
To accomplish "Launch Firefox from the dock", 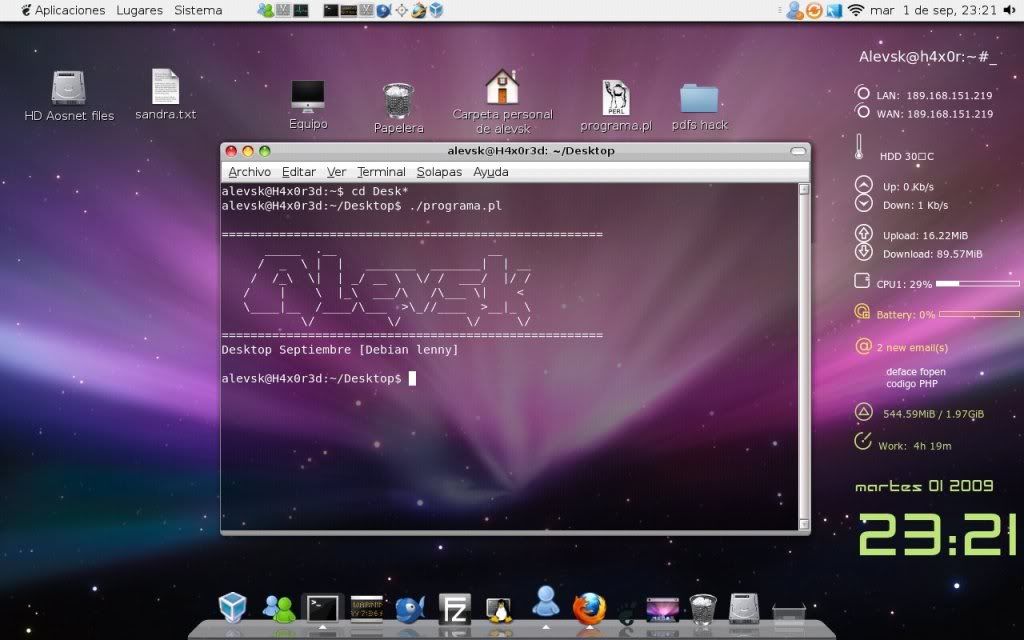I will [589, 607].
